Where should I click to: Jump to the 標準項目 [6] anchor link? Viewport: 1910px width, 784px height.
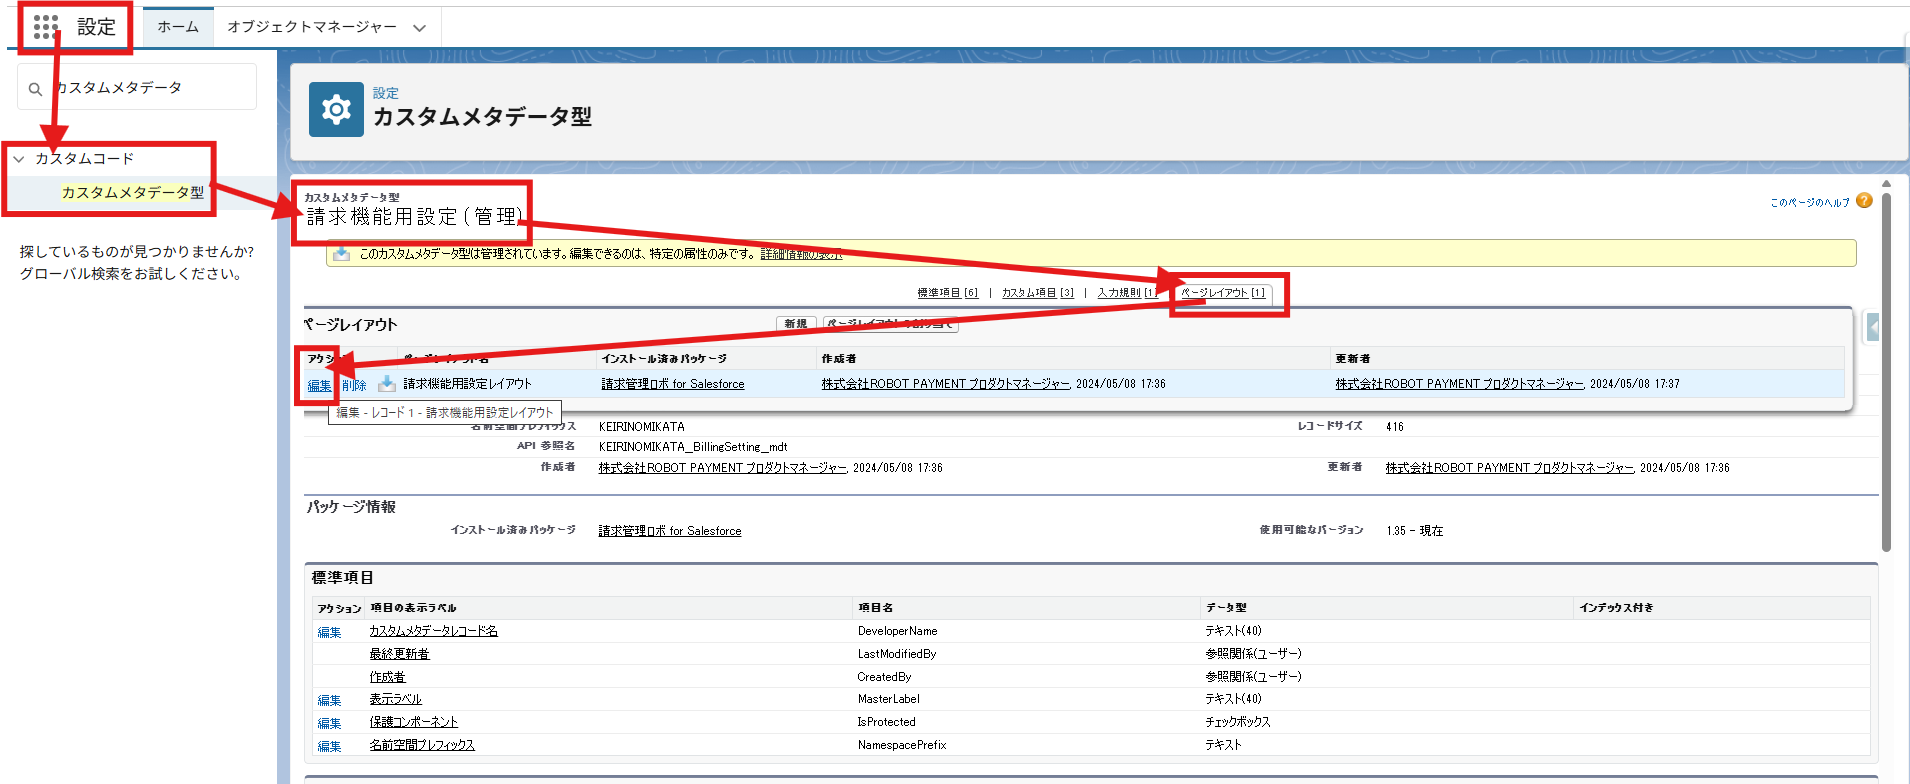(x=947, y=293)
